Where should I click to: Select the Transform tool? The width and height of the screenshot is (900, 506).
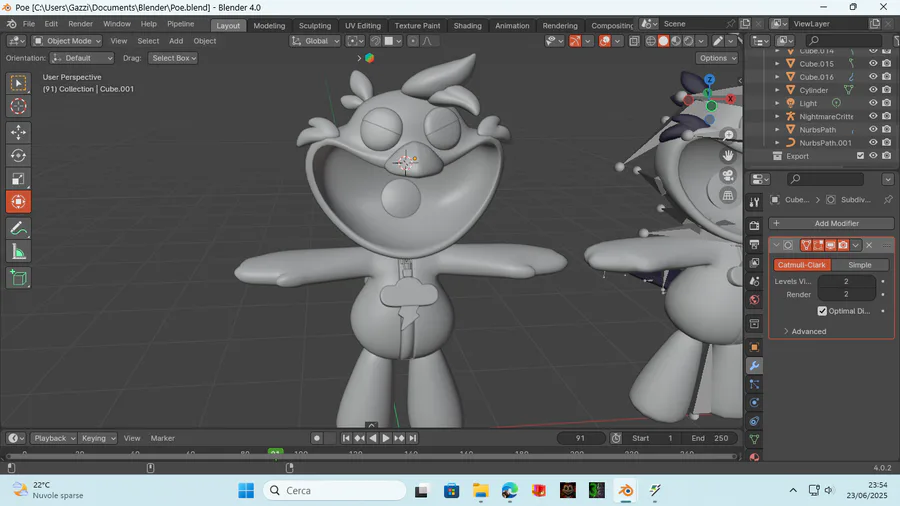tap(18, 201)
